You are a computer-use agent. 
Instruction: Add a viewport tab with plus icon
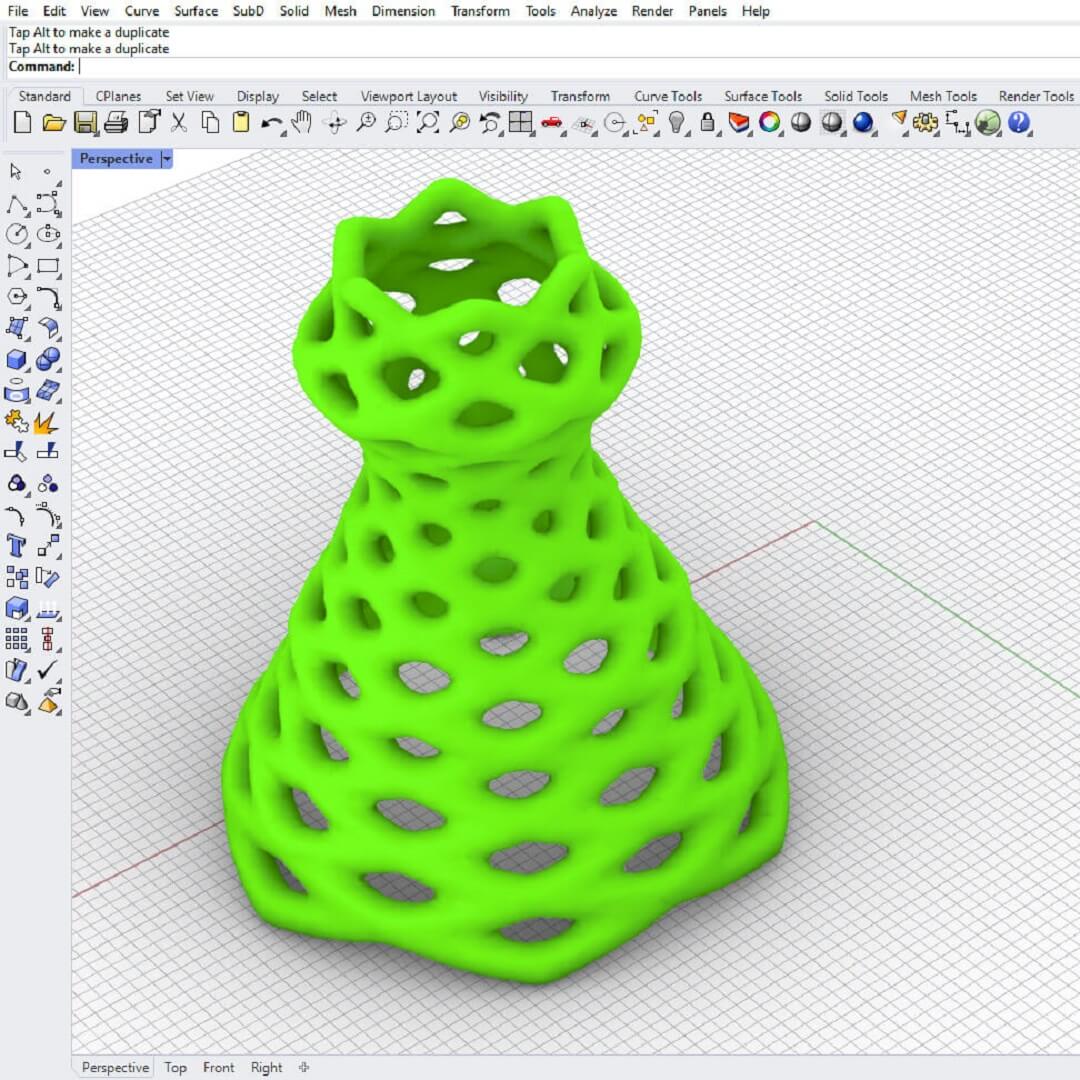pos(304,1068)
